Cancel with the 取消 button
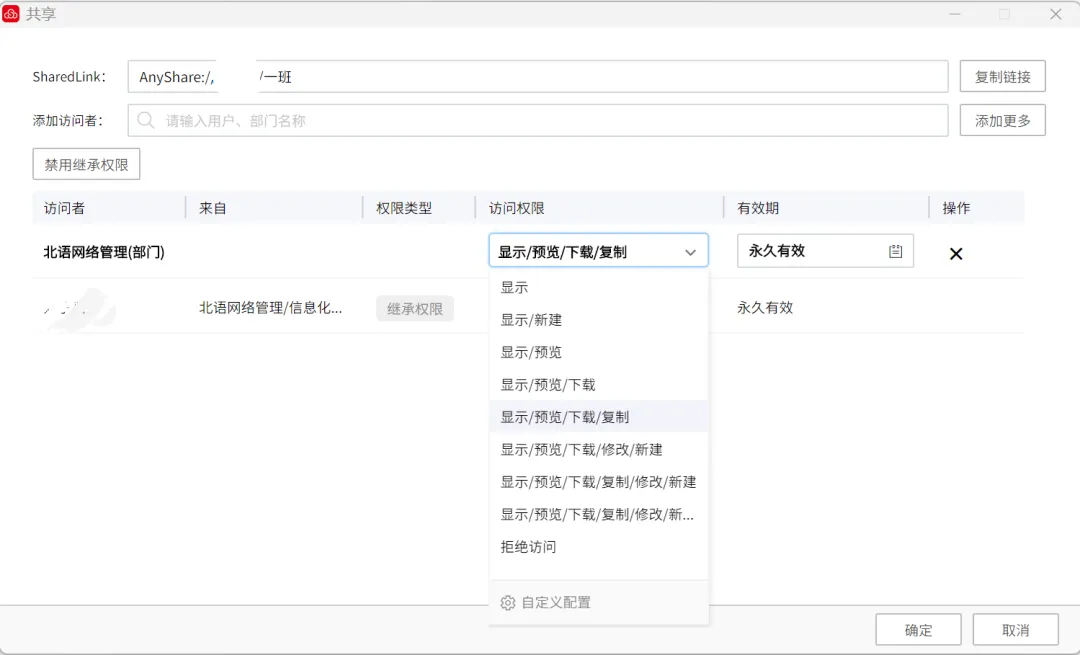Screen dimensions: 1080x655 click(1015, 630)
